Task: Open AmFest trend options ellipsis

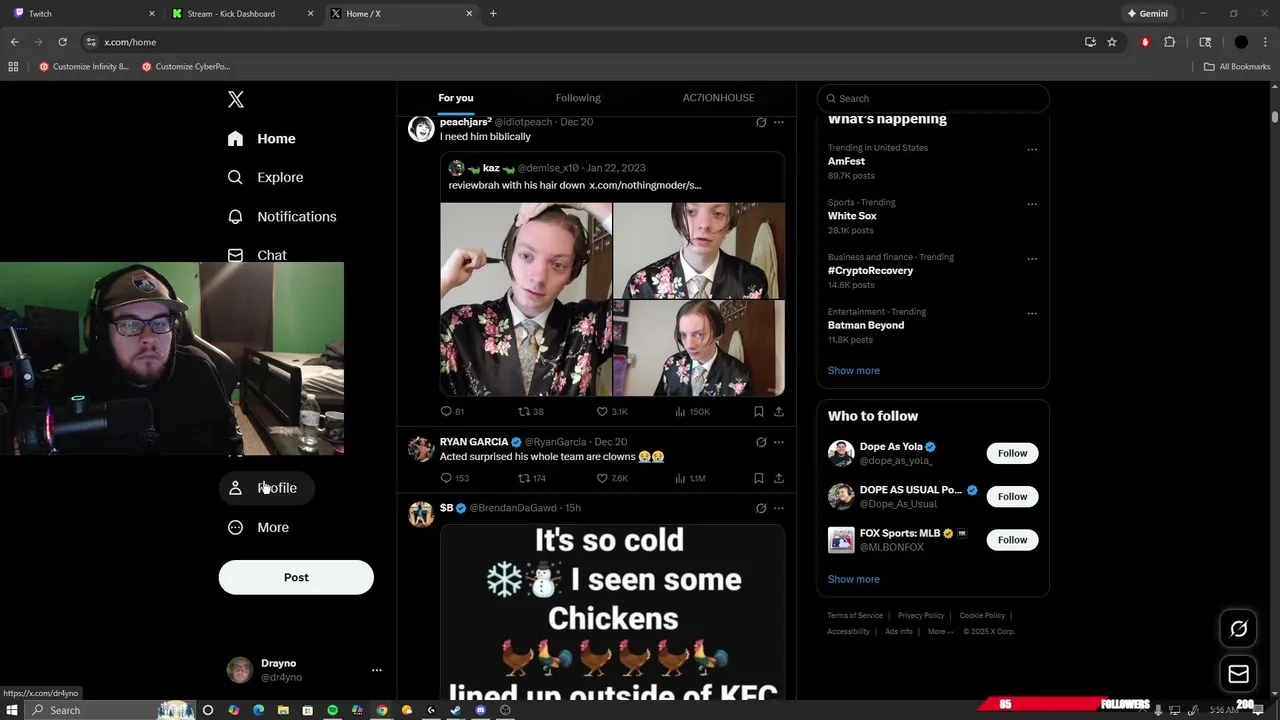Action: click(x=1032, y=150)
